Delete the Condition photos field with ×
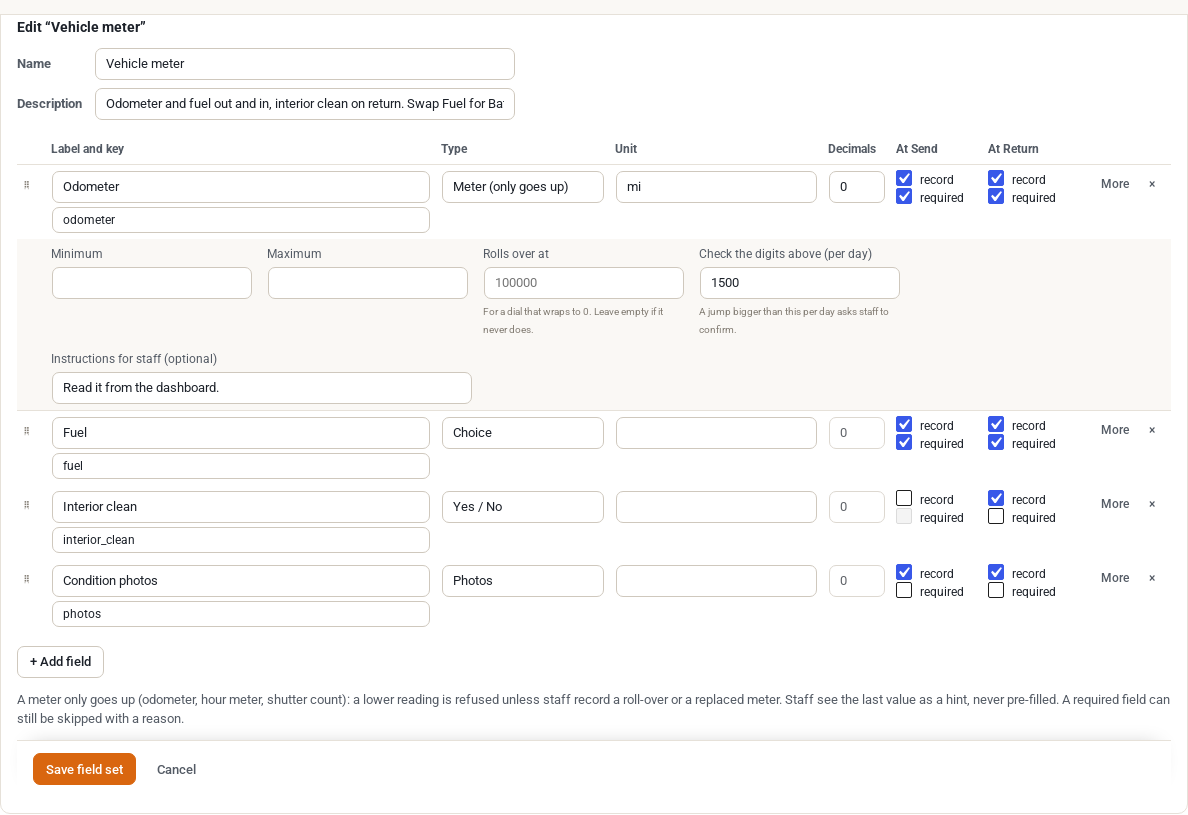1188x815 pixels. point(1152,578)
